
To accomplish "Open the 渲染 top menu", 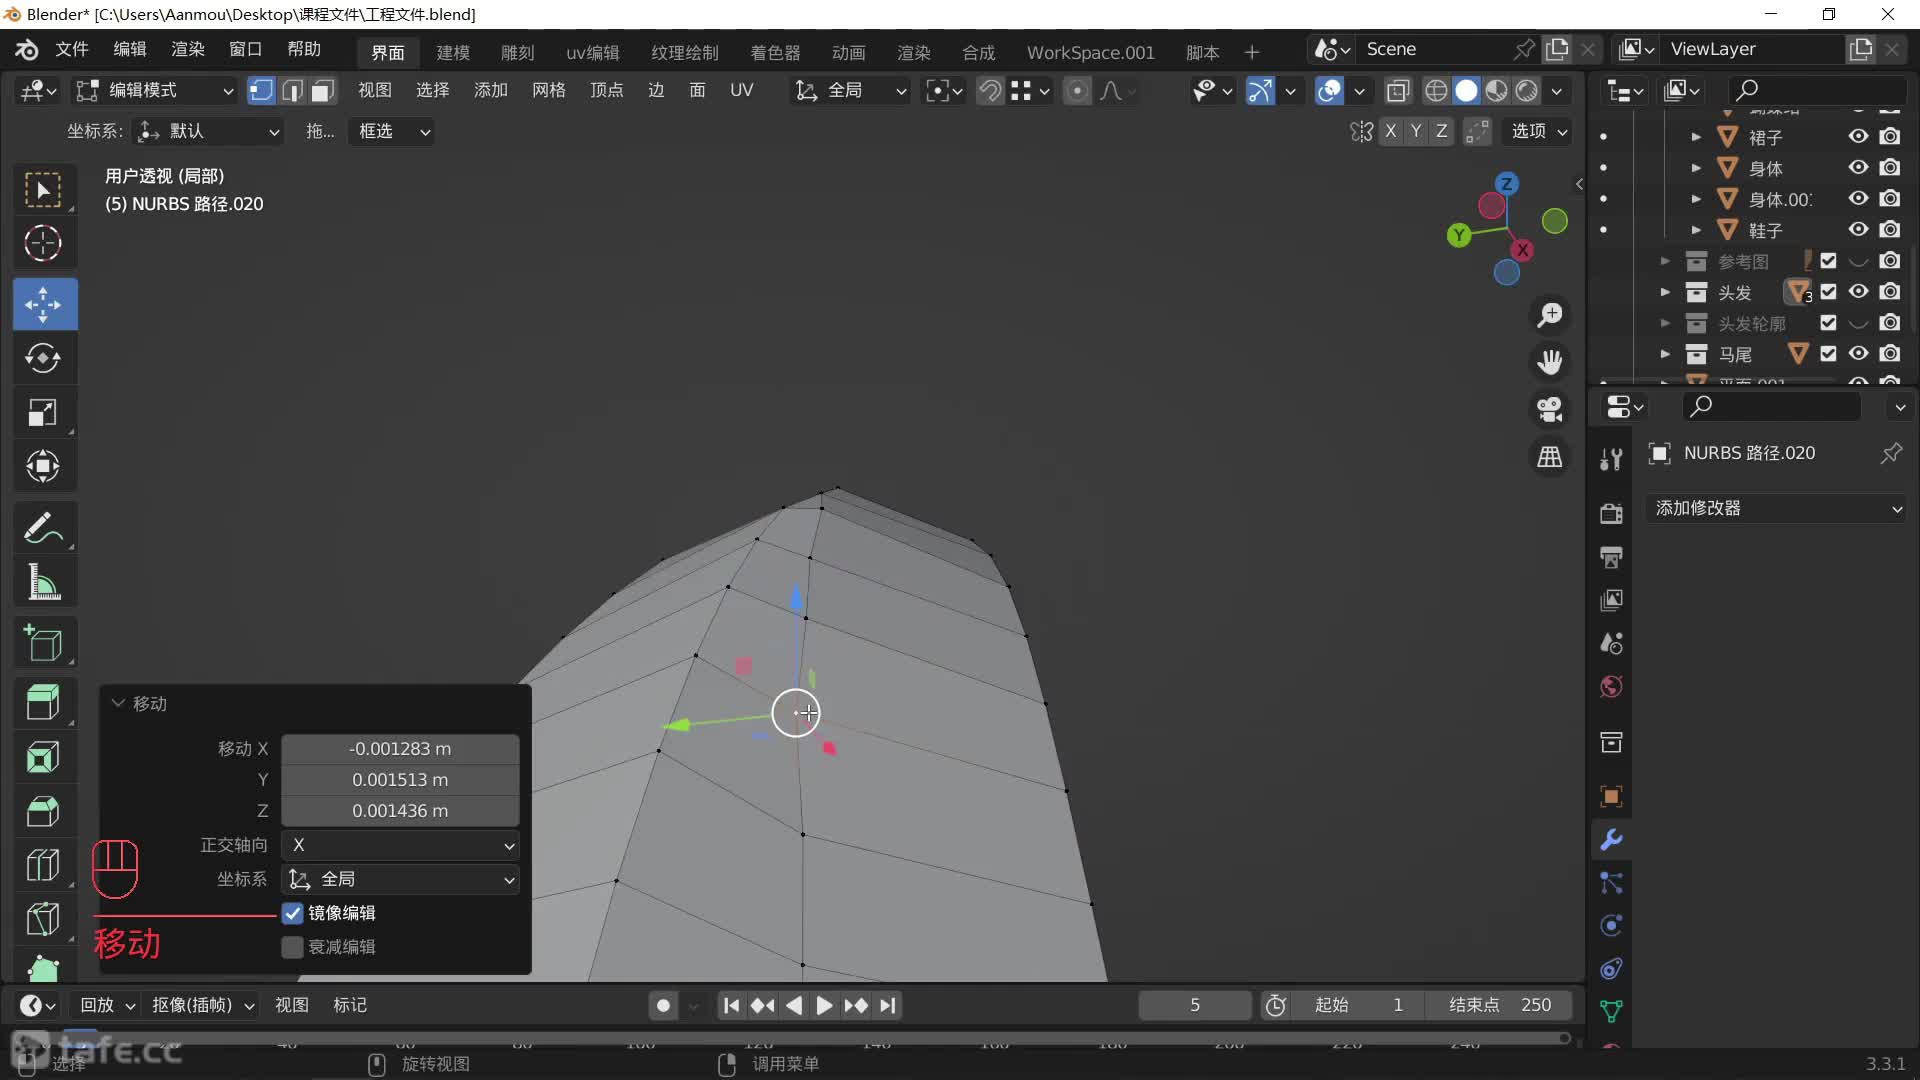I will coord(188,49).
